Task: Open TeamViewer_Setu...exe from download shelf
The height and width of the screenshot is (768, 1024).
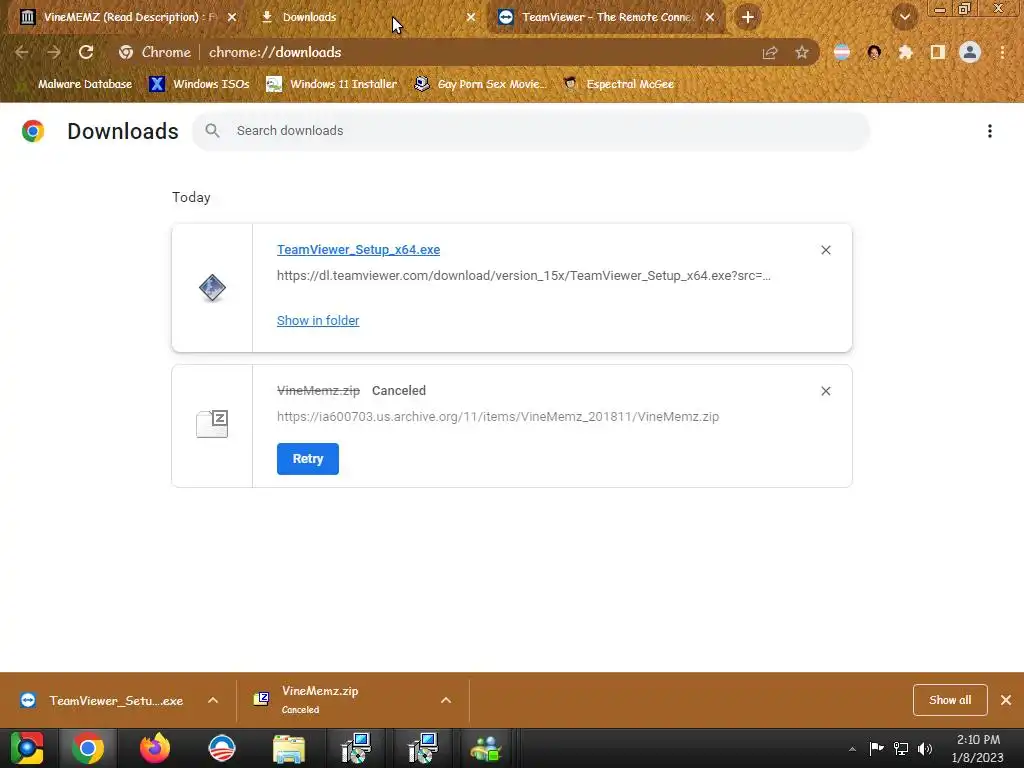Action: [x=104, y=700]
